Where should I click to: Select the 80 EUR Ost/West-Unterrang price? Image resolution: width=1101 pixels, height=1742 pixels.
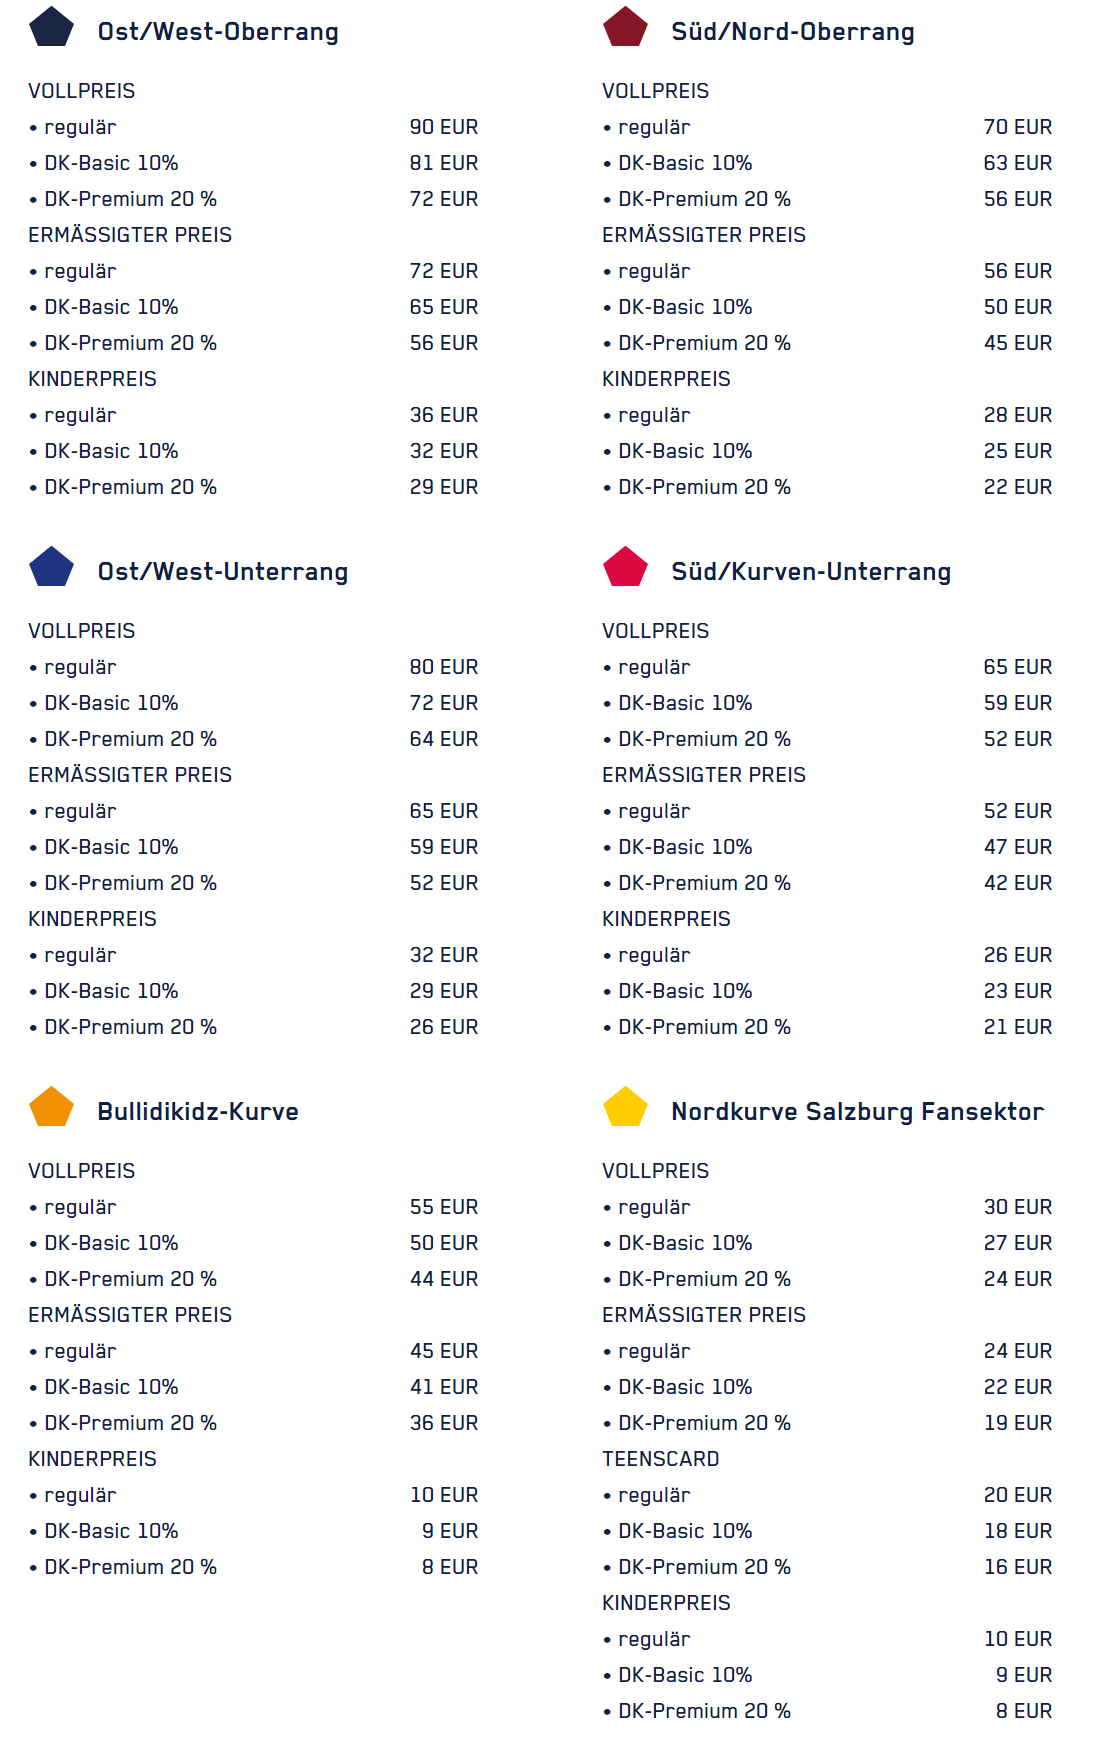443,667
